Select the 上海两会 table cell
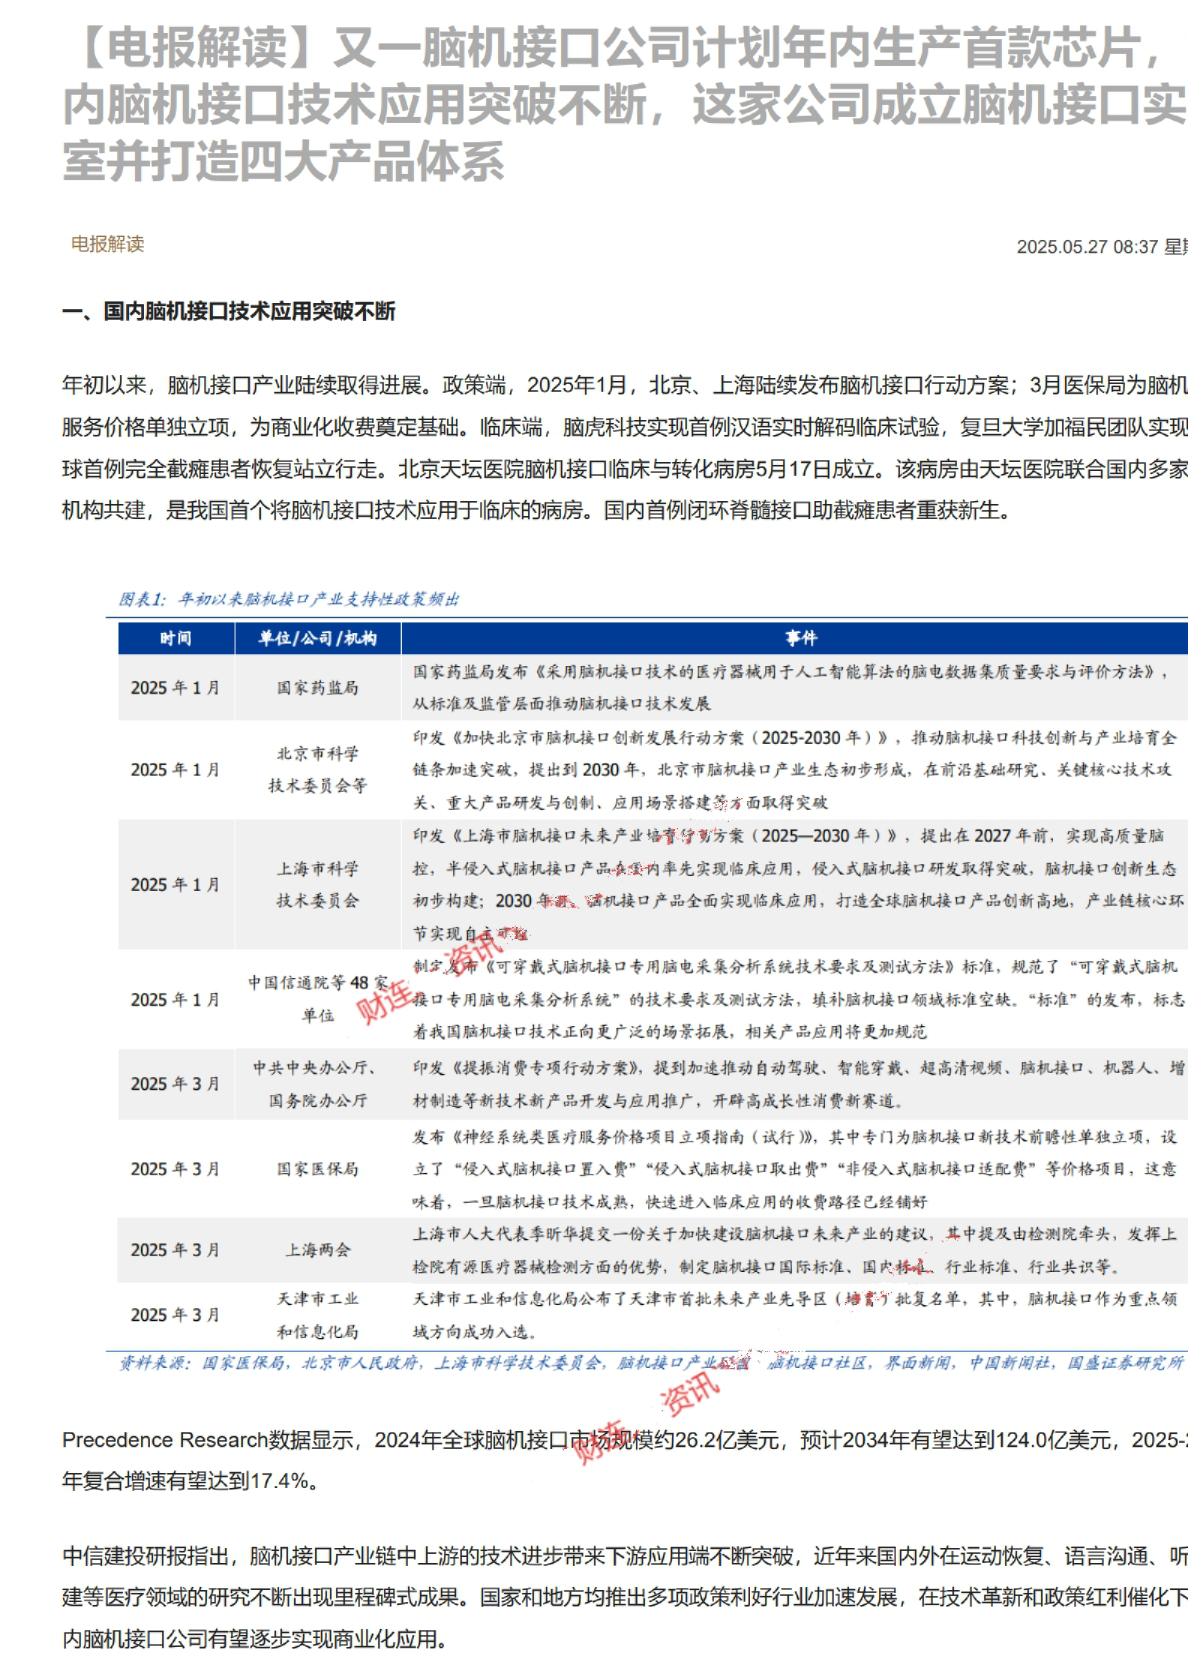 coord(317,1250)
